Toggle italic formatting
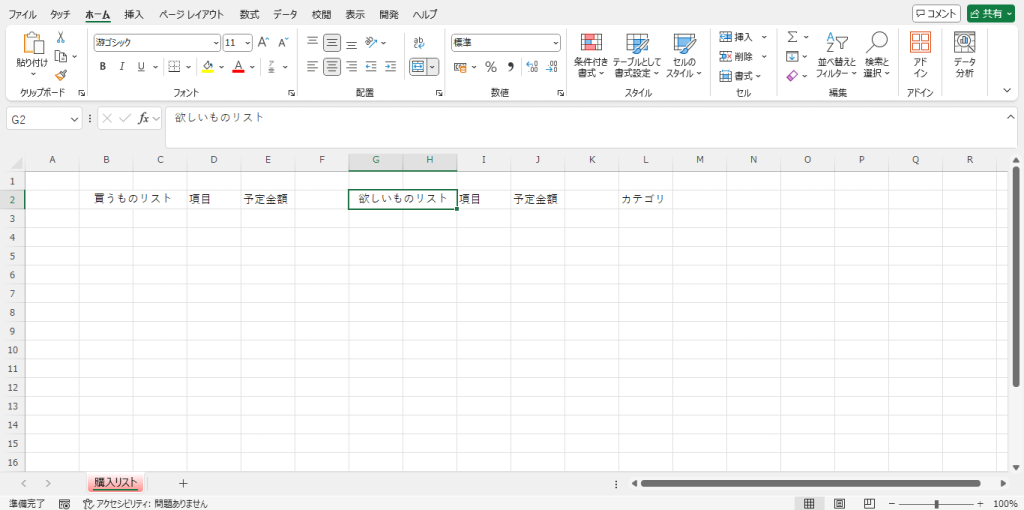Screen dimensions: 1024x510 tap(122, 67)
